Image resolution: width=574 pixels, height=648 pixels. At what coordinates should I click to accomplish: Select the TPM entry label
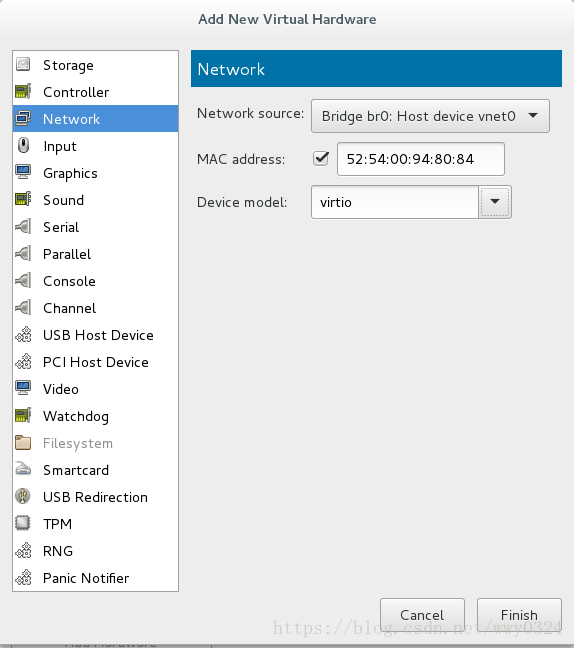tap(57, 524)
